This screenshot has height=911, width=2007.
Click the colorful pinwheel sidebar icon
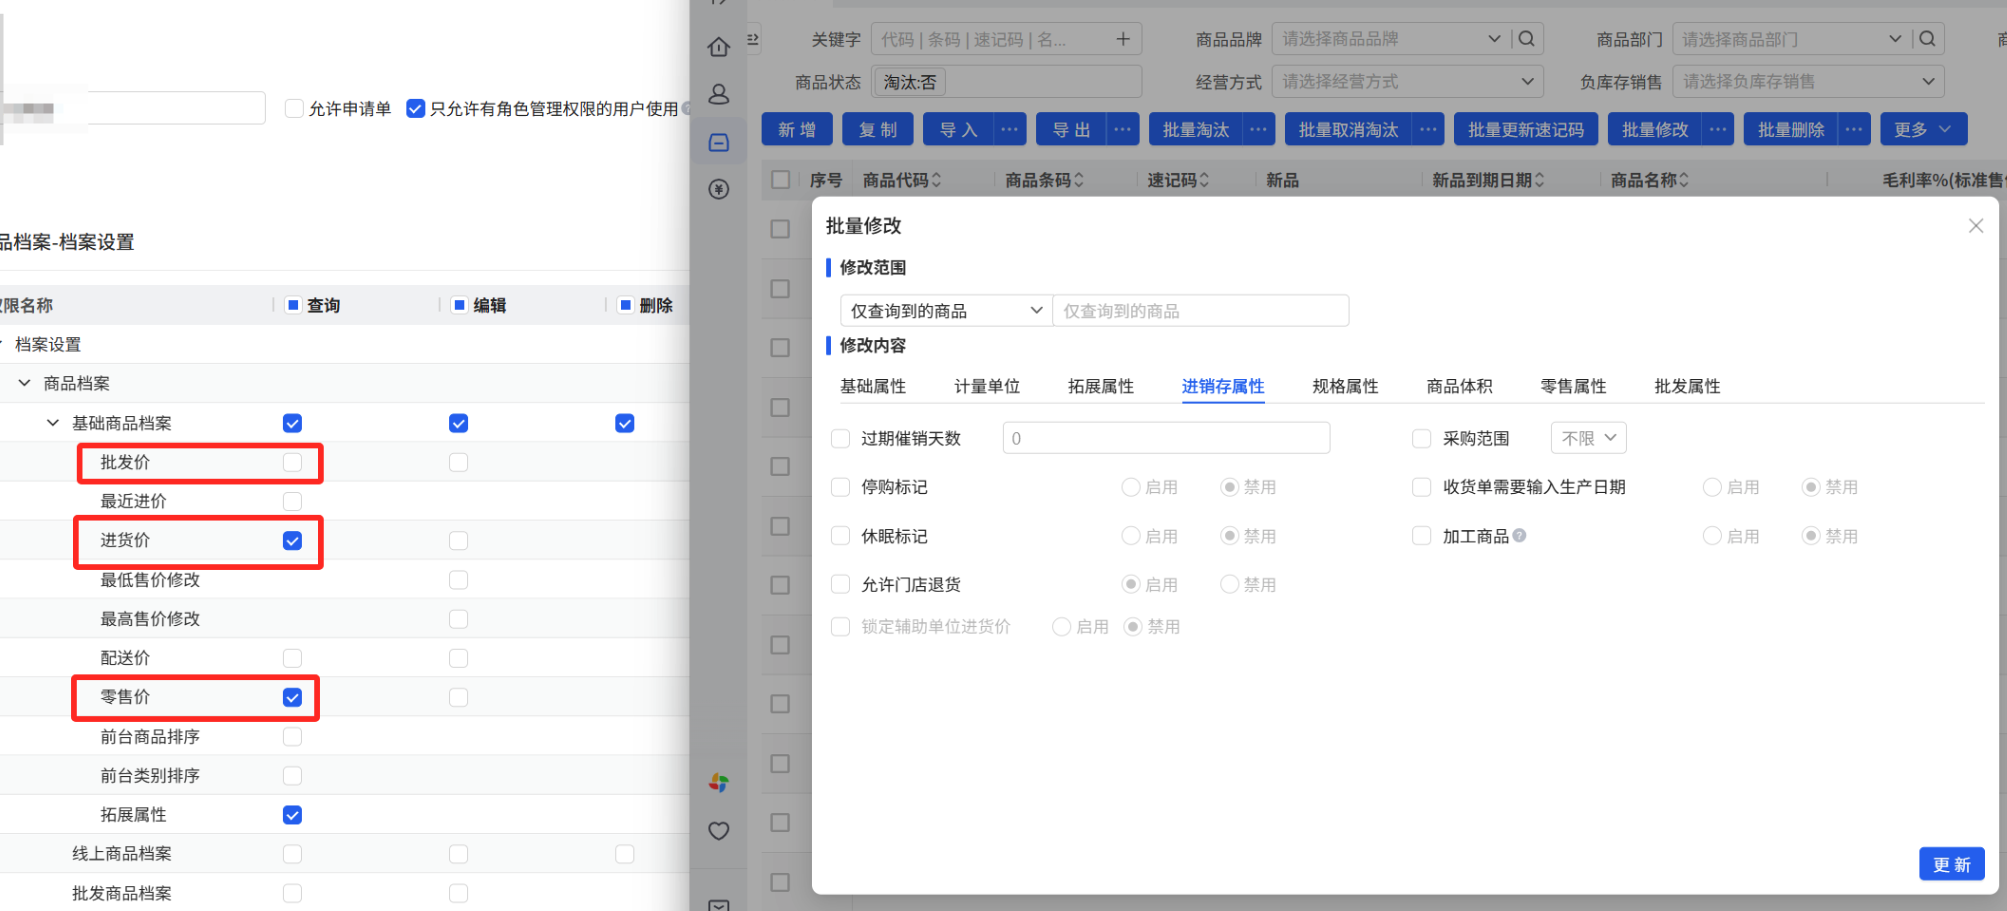click(x=718, y=783)
